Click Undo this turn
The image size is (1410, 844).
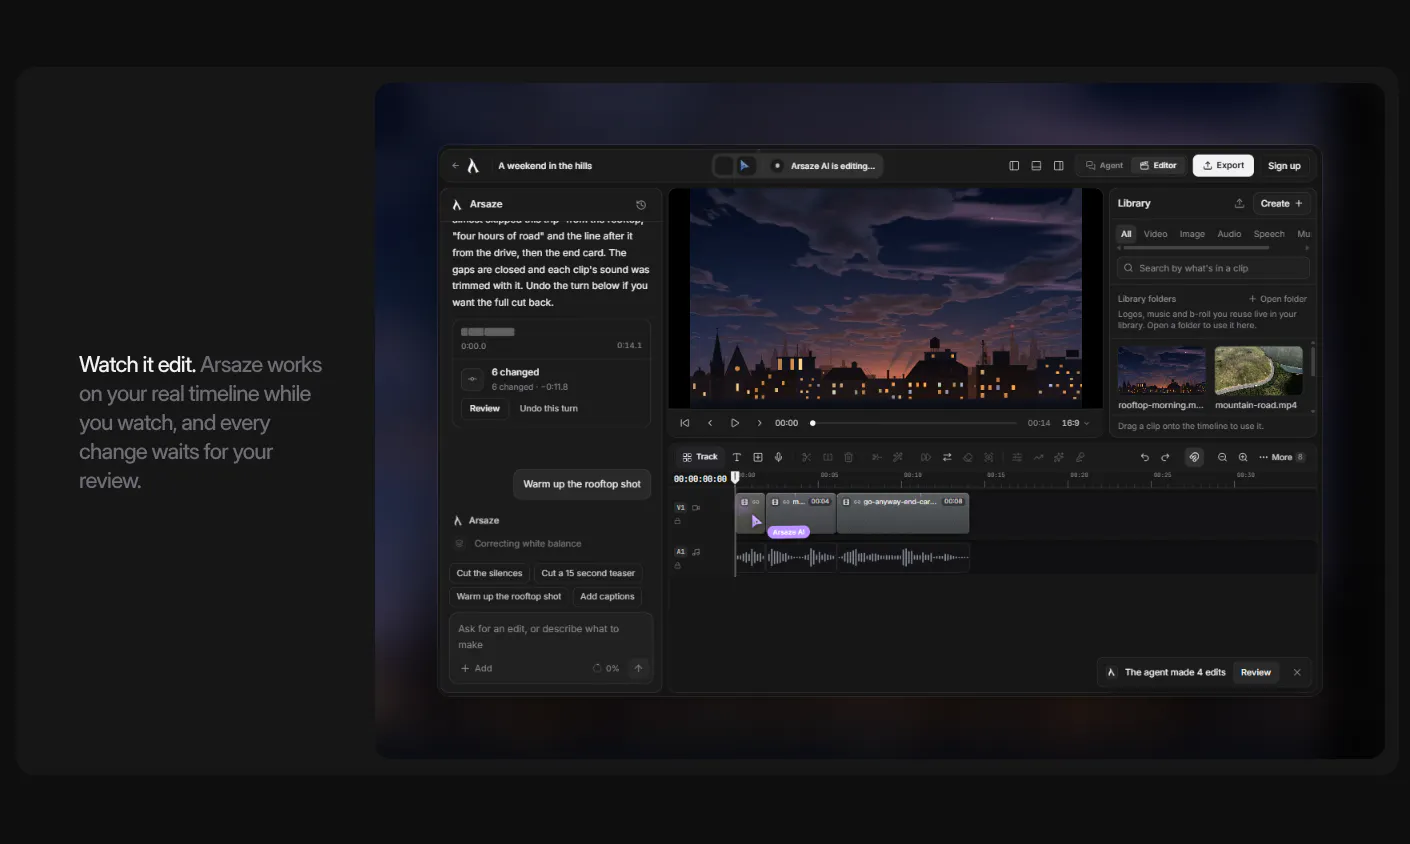(548, 408)
